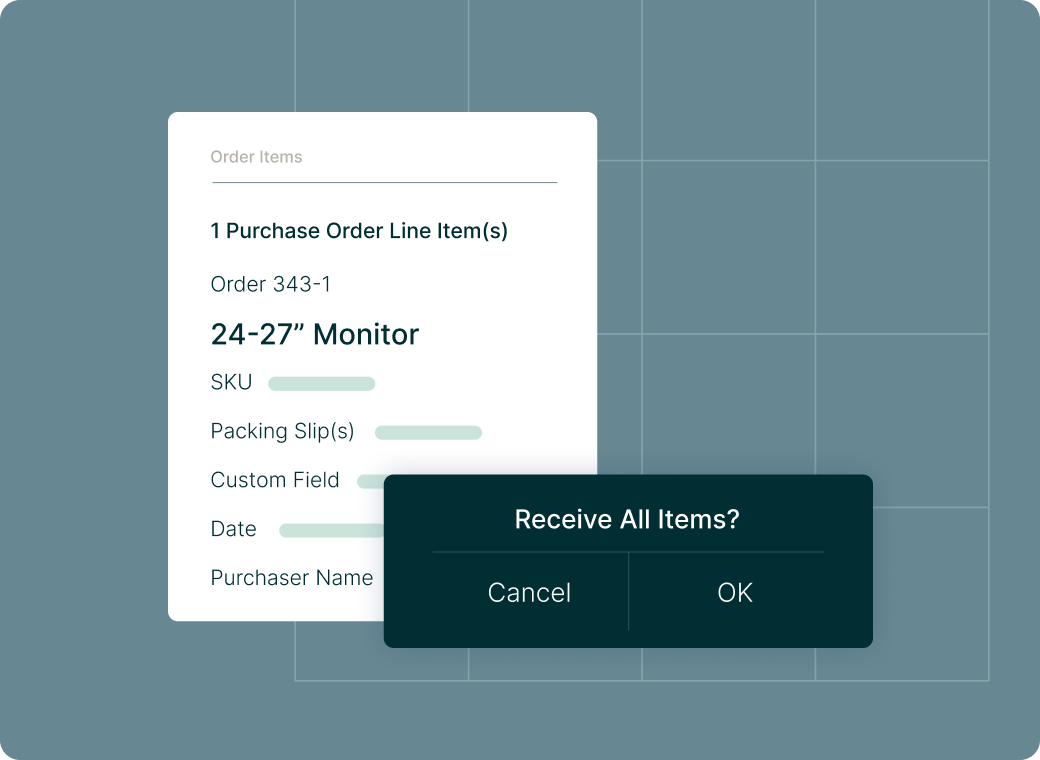The width and height of the screenshot is (1040, 760).
Task: Click the OK button in dialog
Action: coord(735,592)
